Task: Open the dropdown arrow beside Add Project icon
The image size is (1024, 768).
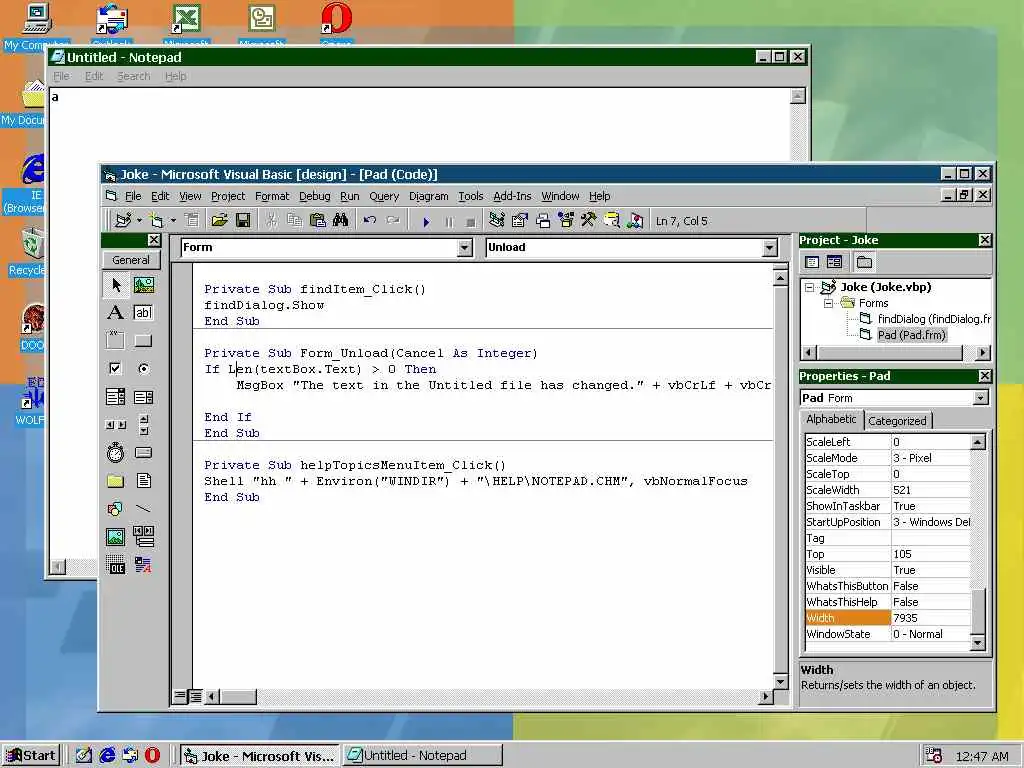Action: pos(138,221)
